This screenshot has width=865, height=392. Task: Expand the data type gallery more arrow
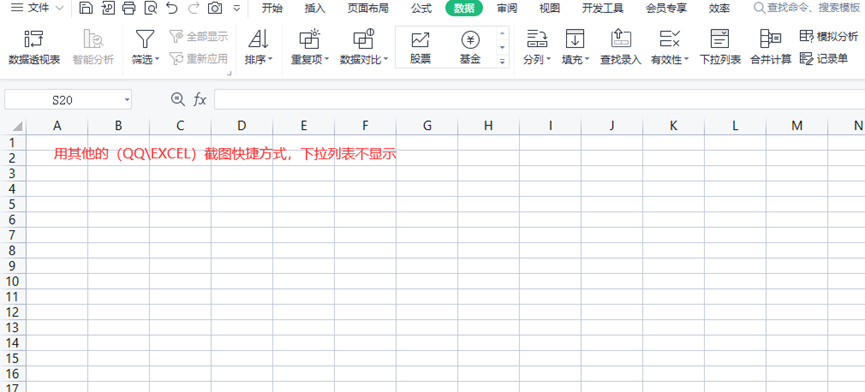502,61
